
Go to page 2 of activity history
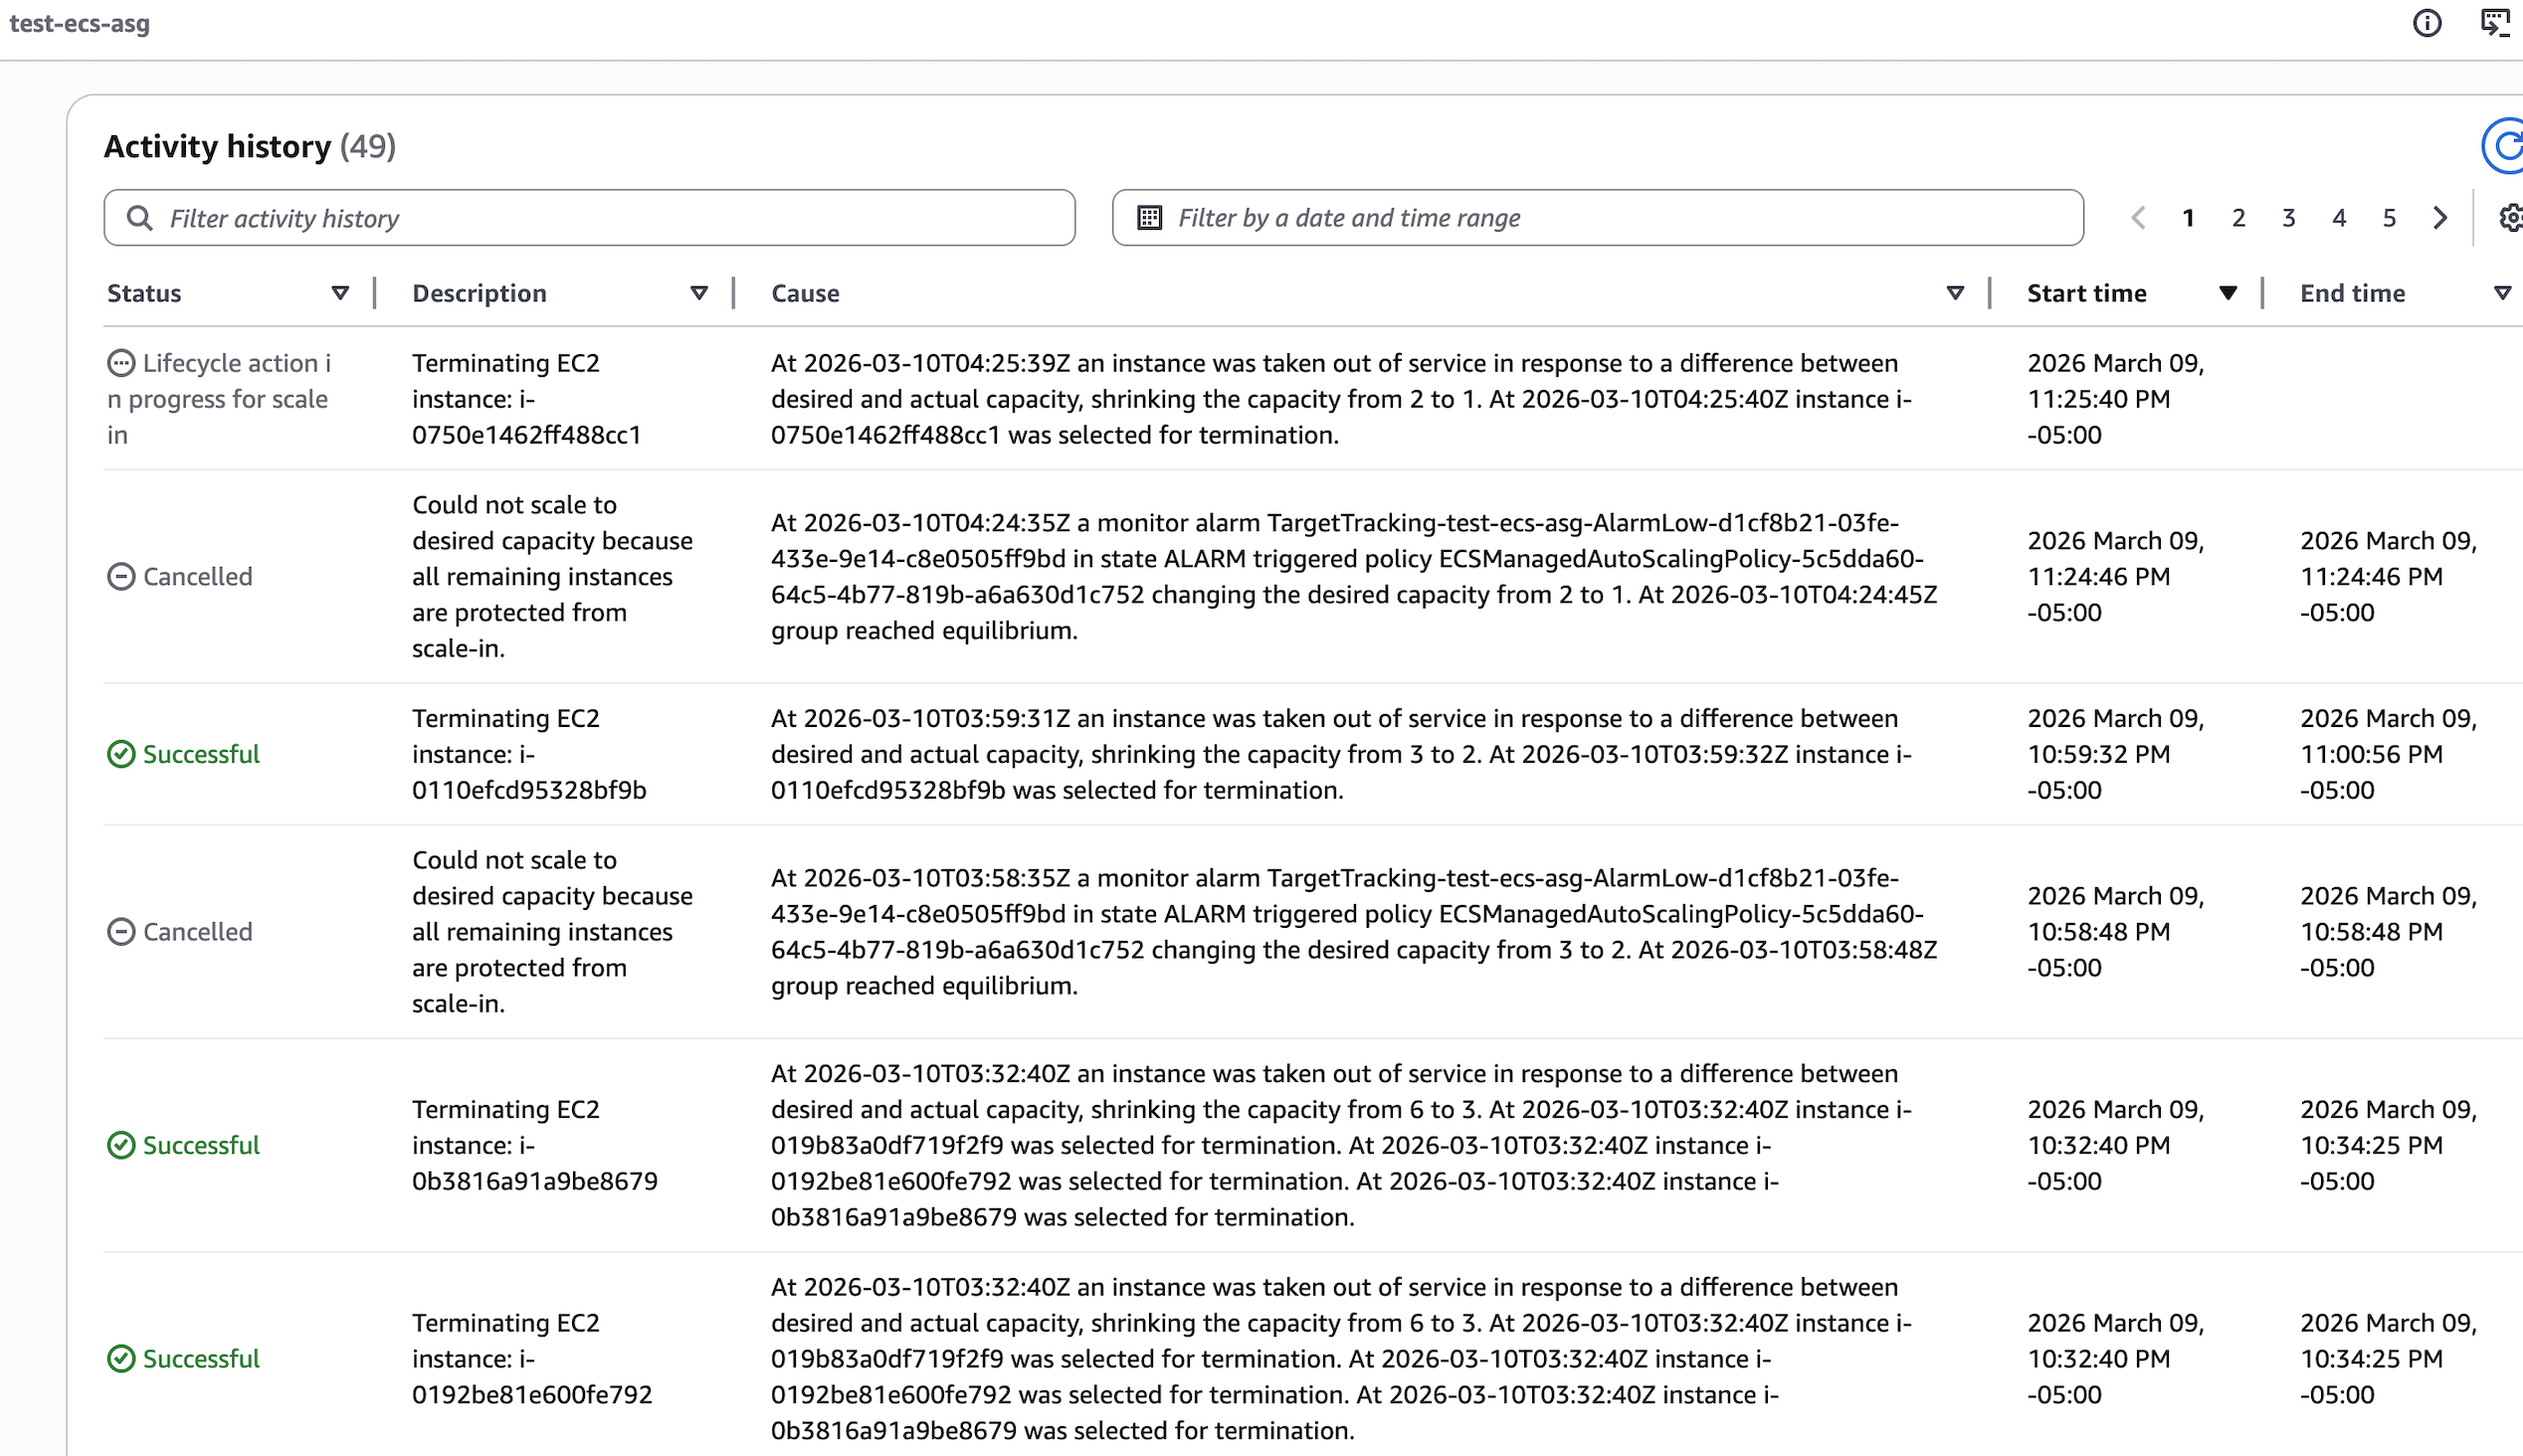pyautogui.click(x=2238, y=218)
